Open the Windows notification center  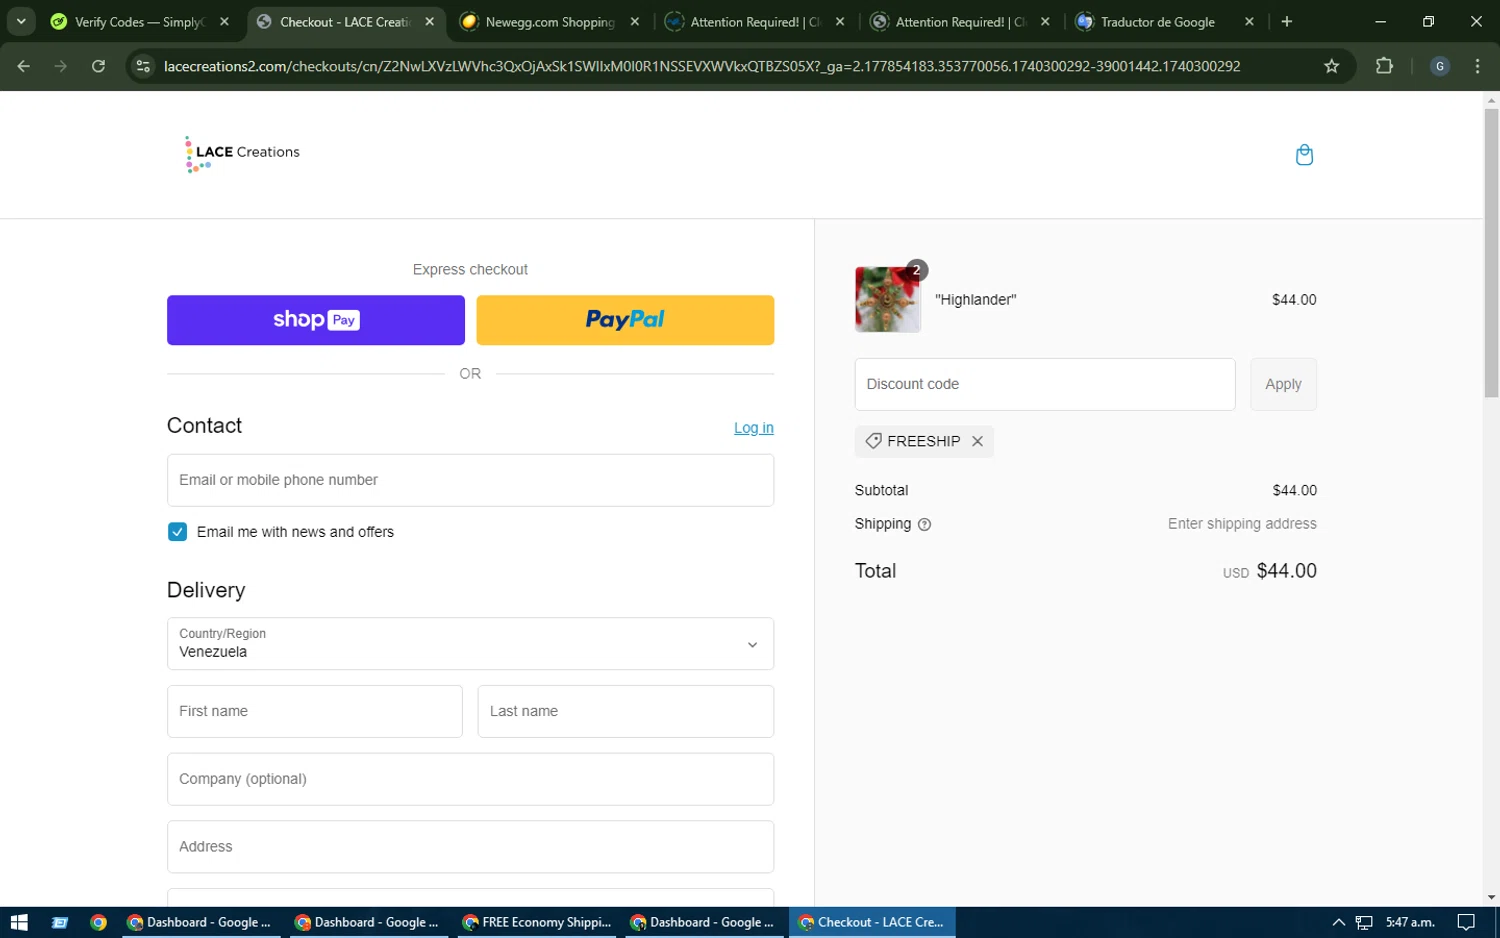1466,922
